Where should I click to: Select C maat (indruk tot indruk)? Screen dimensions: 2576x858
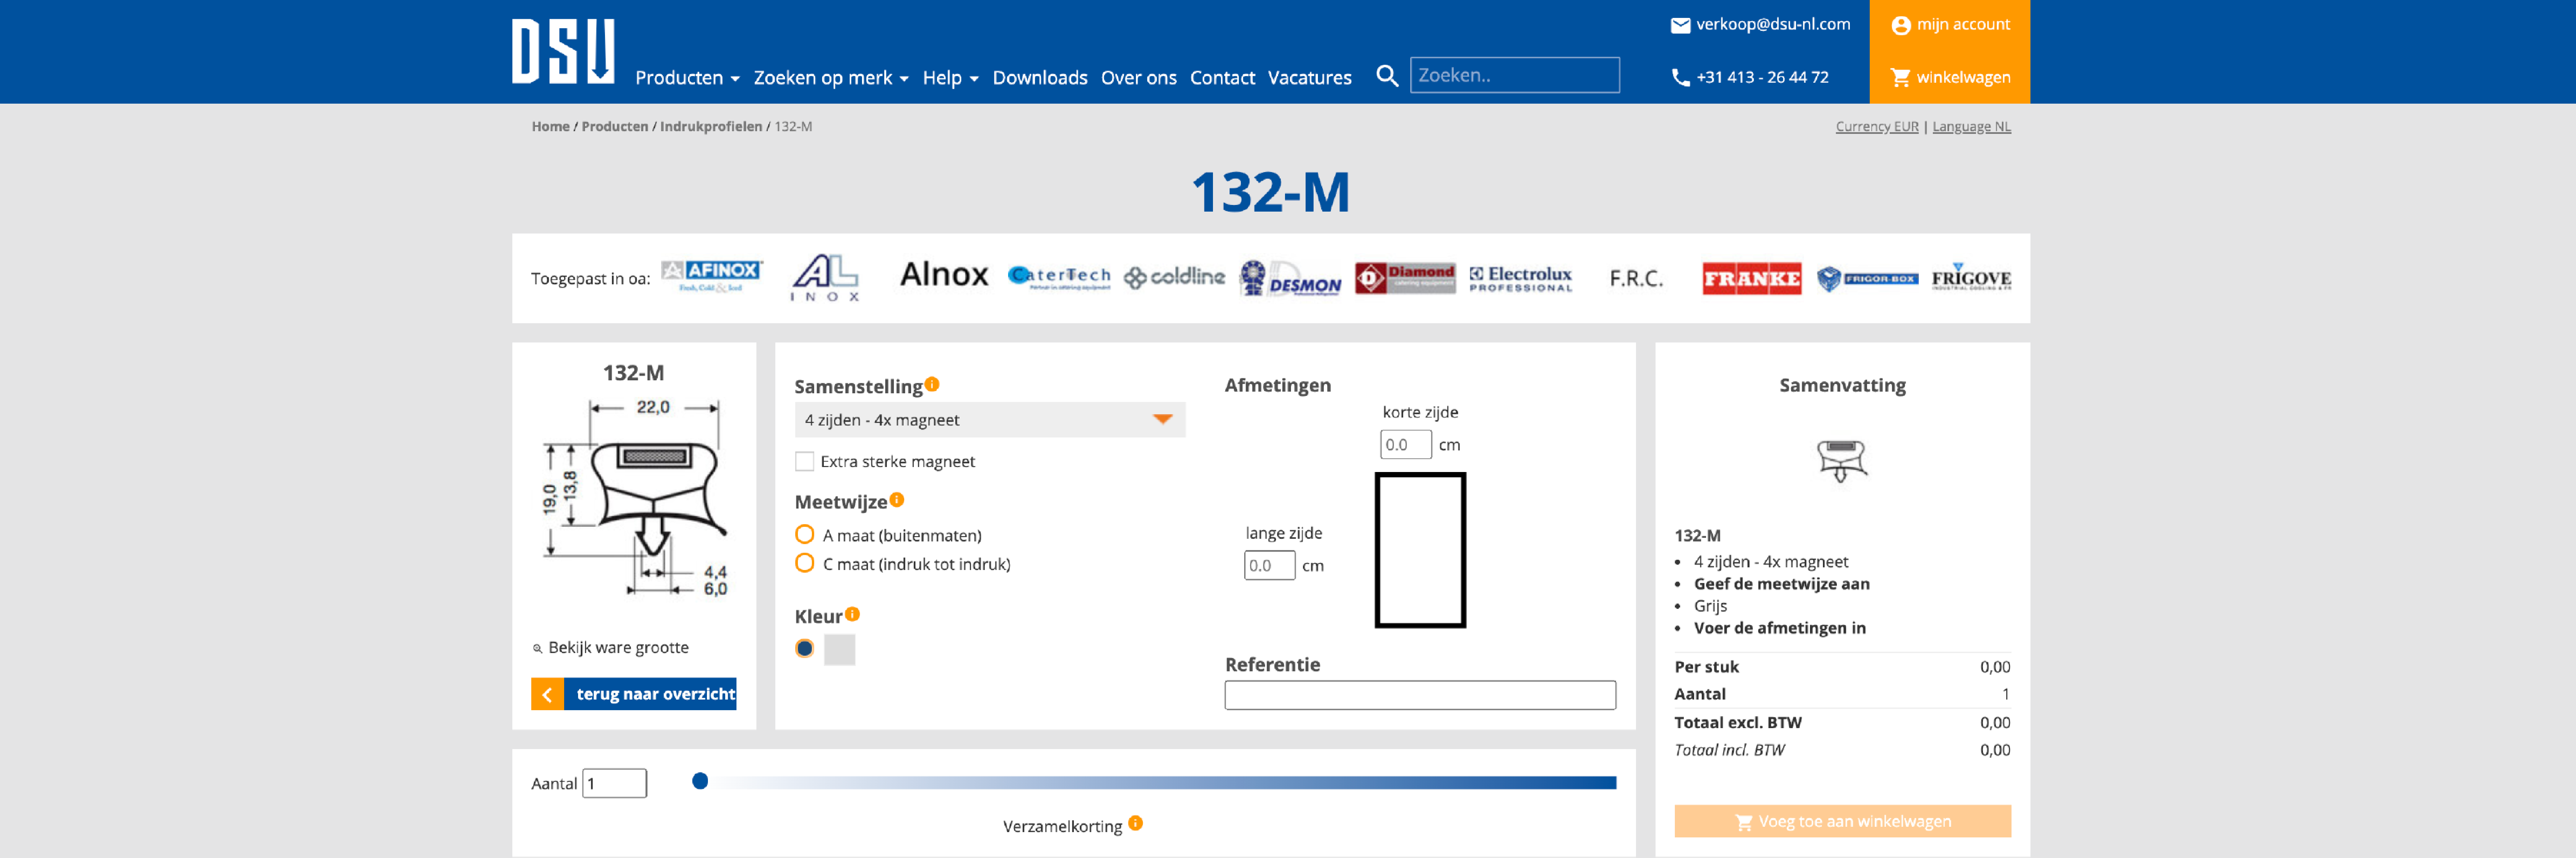point(805,563)
